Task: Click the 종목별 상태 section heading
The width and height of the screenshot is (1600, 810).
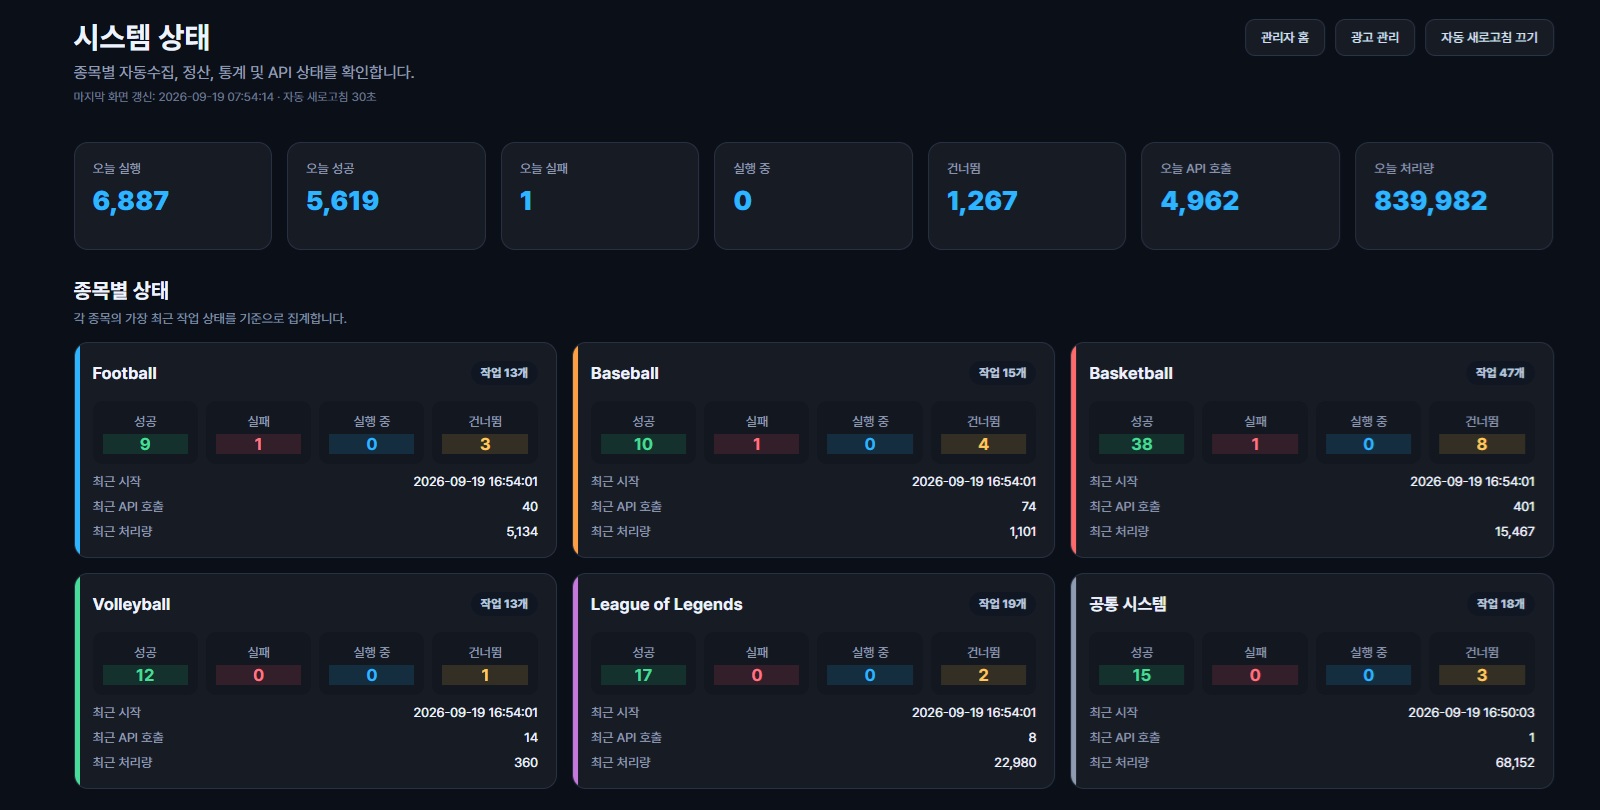Action: pos(121,291)
